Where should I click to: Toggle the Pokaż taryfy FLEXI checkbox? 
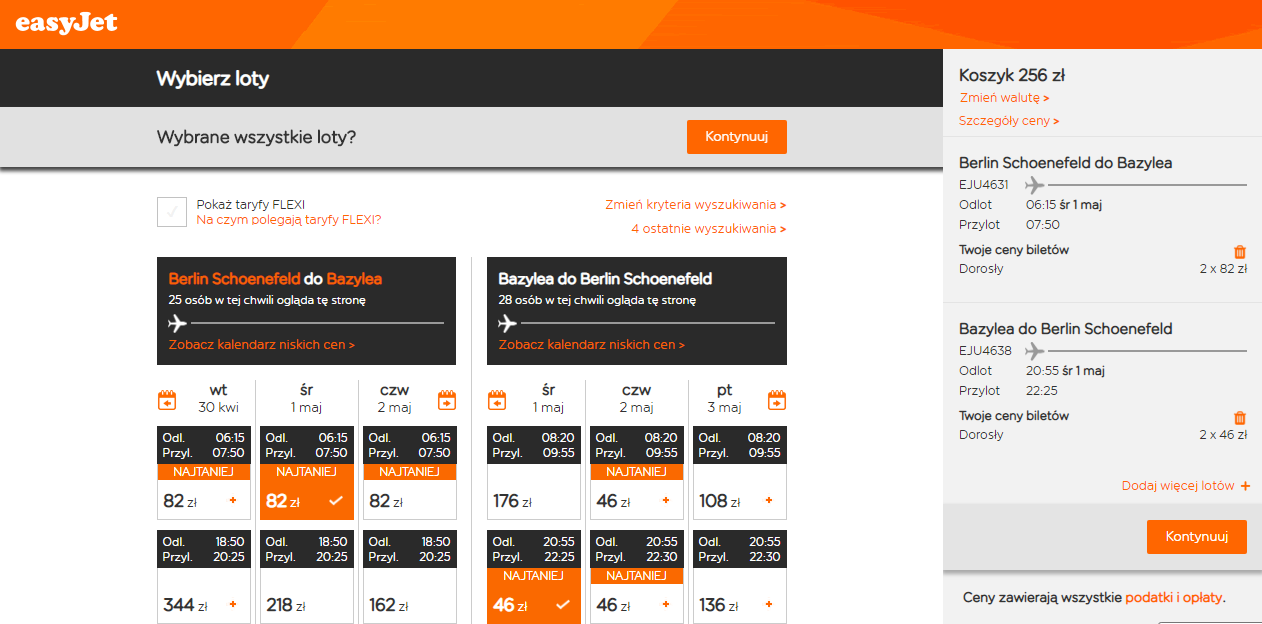tap(172, 212)
